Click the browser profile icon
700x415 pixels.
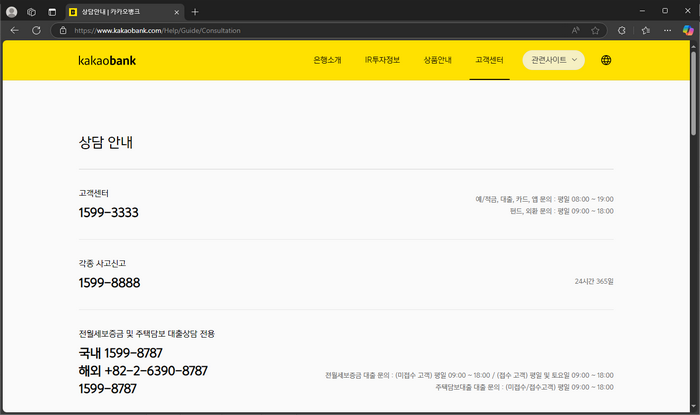(x=14, y=11)
